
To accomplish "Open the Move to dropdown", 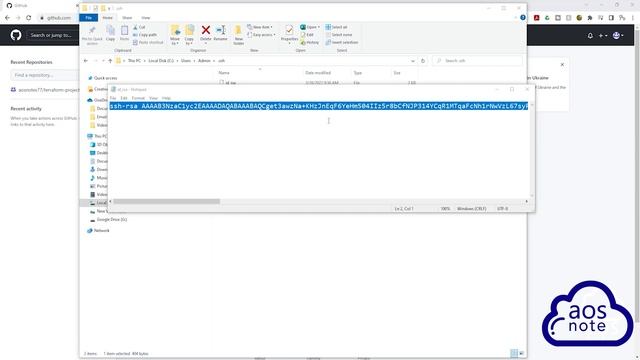I will point(175,35).
